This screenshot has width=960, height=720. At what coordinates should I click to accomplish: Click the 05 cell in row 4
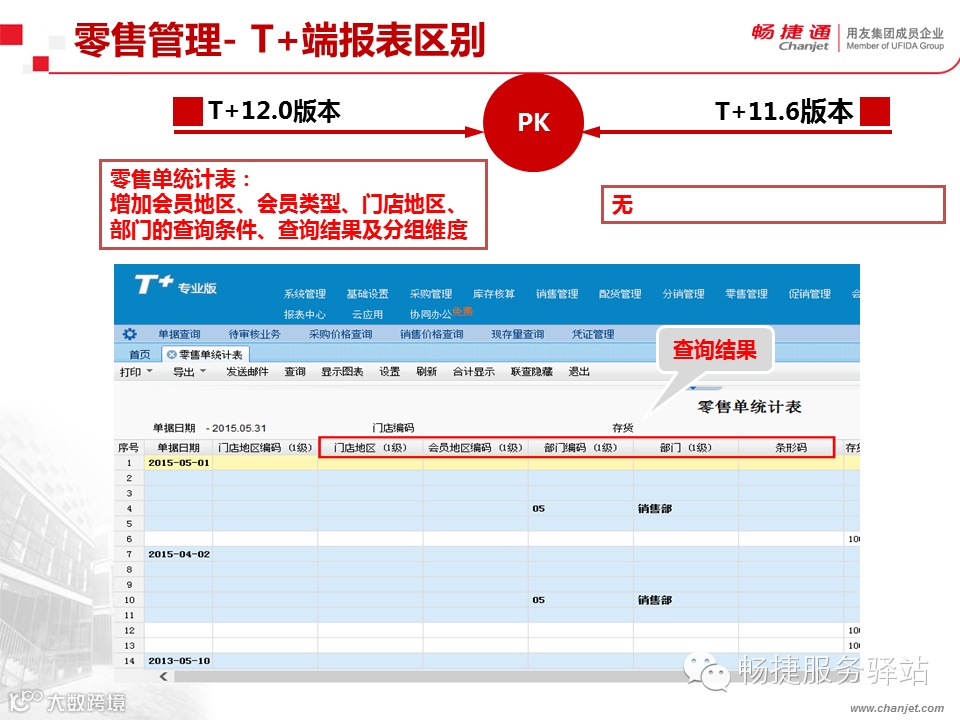(580, 508)
